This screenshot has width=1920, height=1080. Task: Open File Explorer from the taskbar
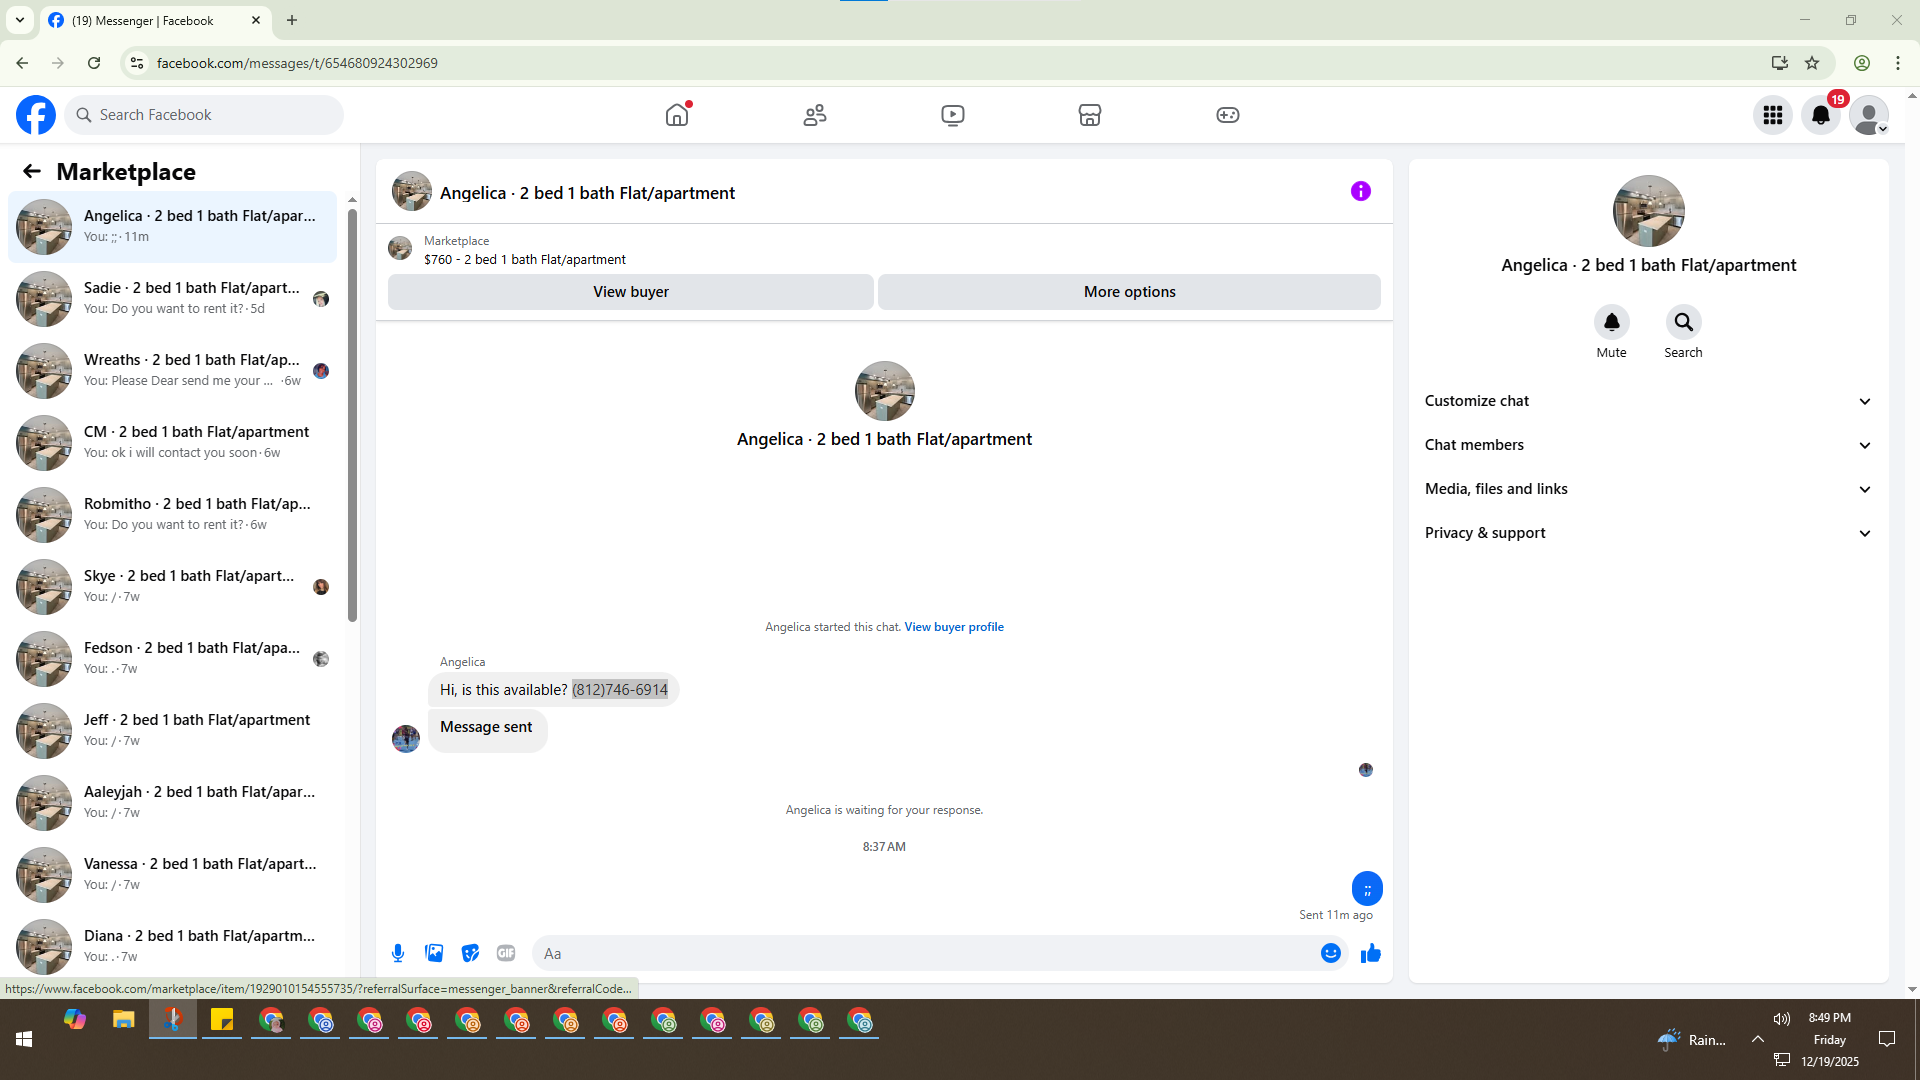(124, 1020)
